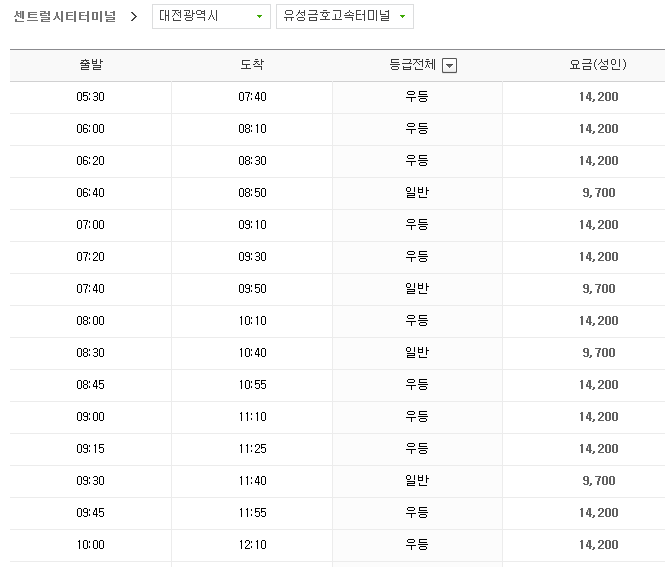Click the 09:50 arrival time
This screenshot has height=567, width=665.
coord(252,289)
